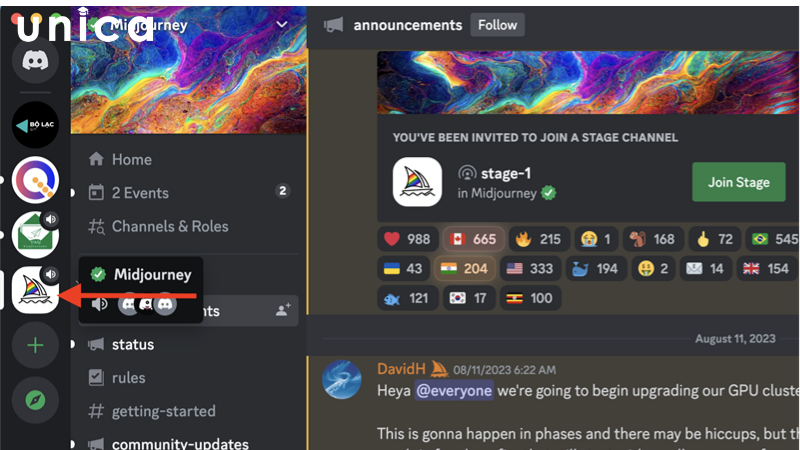Screen dimensions: 800x450
Task: Open Discord home direct messages icon
Action: click(x=35, y=60)
